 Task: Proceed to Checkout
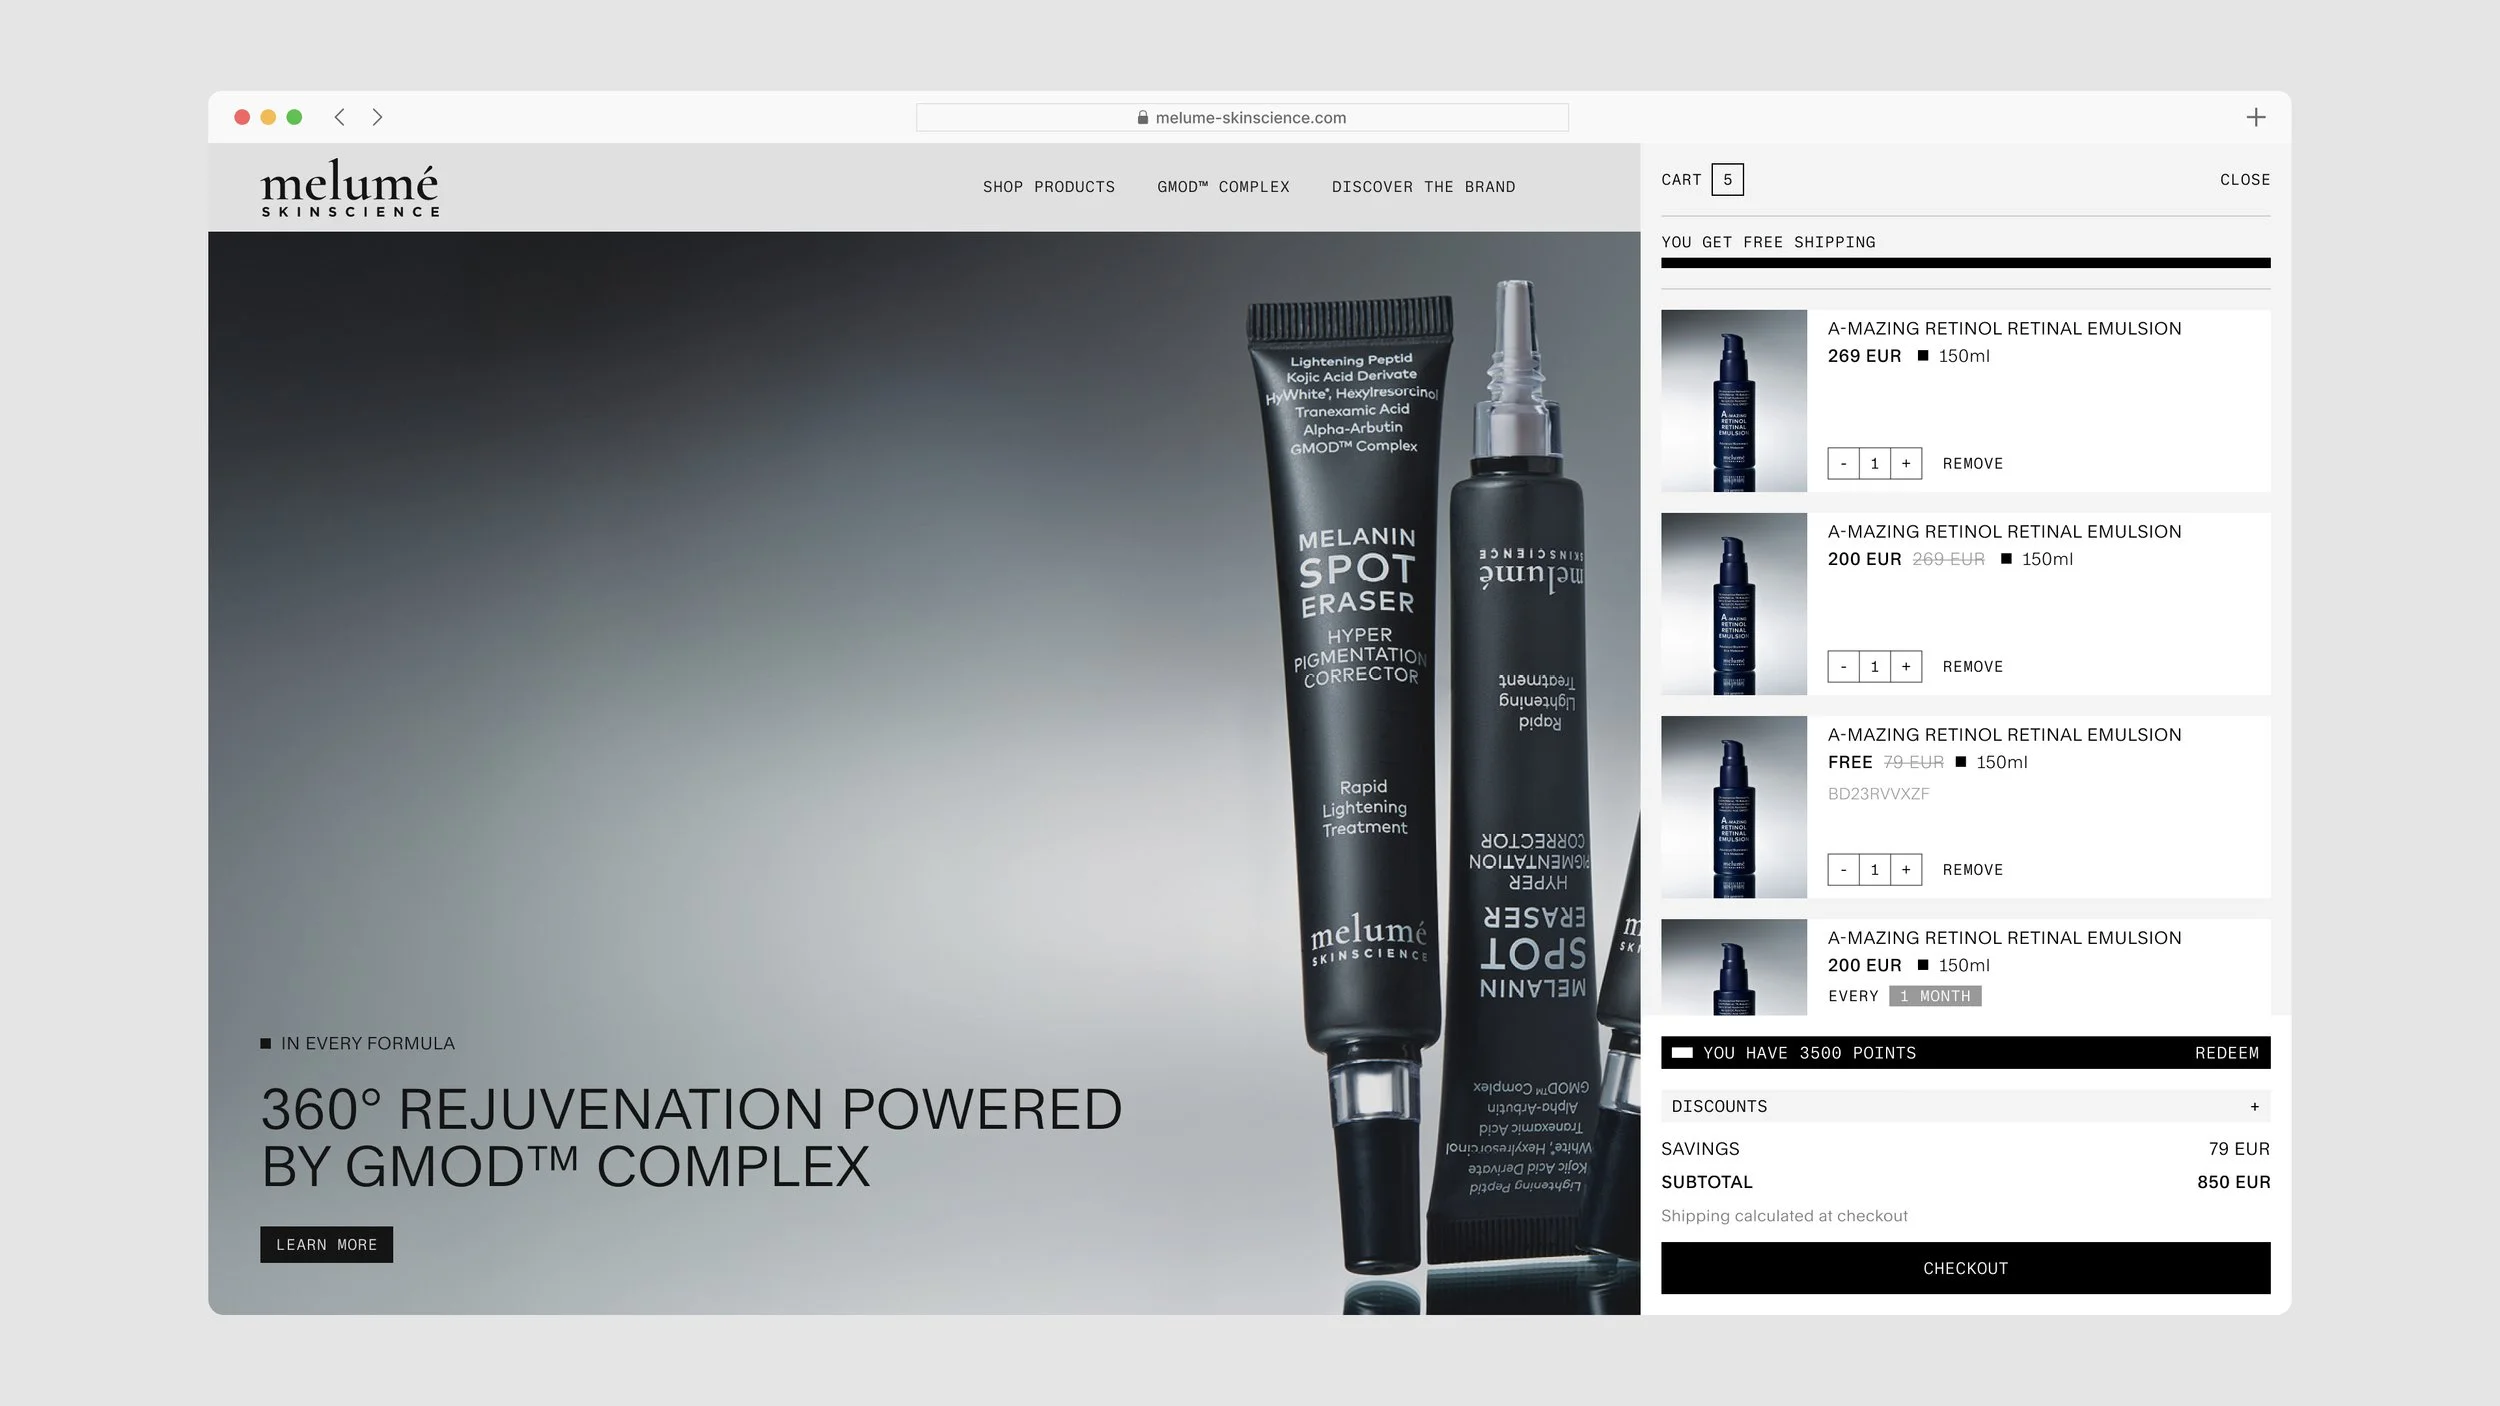[x=1965, y=1268]
